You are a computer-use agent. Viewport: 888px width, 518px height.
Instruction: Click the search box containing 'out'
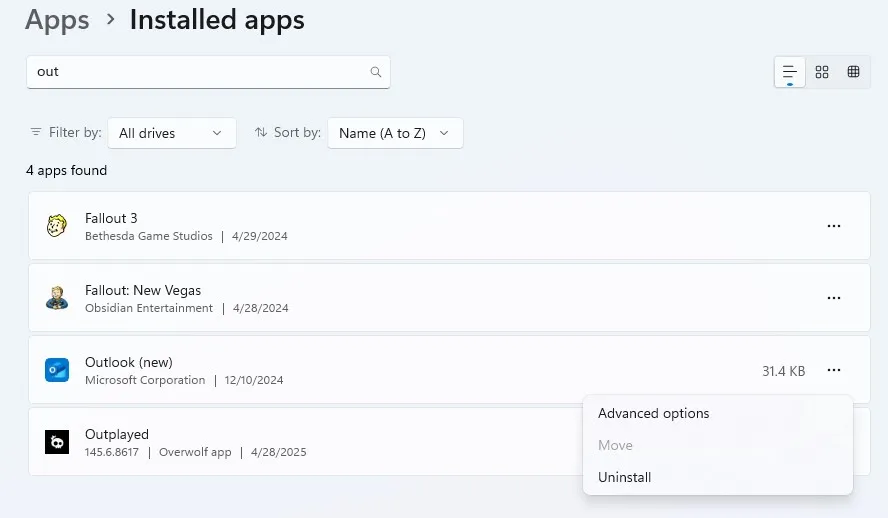[x=208, y=72]
